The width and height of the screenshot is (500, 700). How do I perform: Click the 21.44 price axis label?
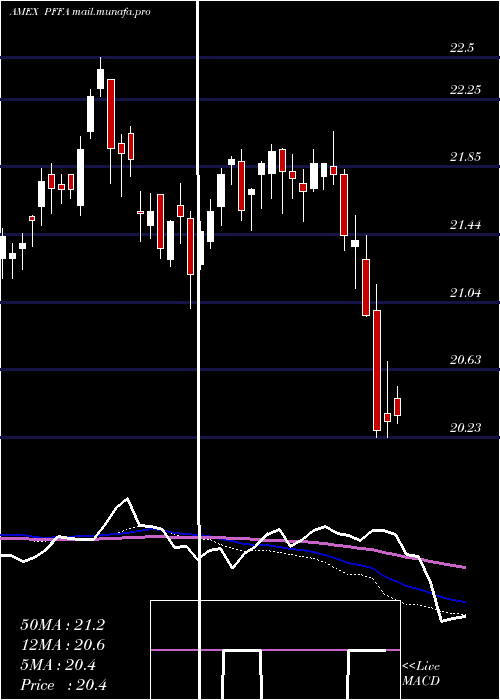(465, 225)
